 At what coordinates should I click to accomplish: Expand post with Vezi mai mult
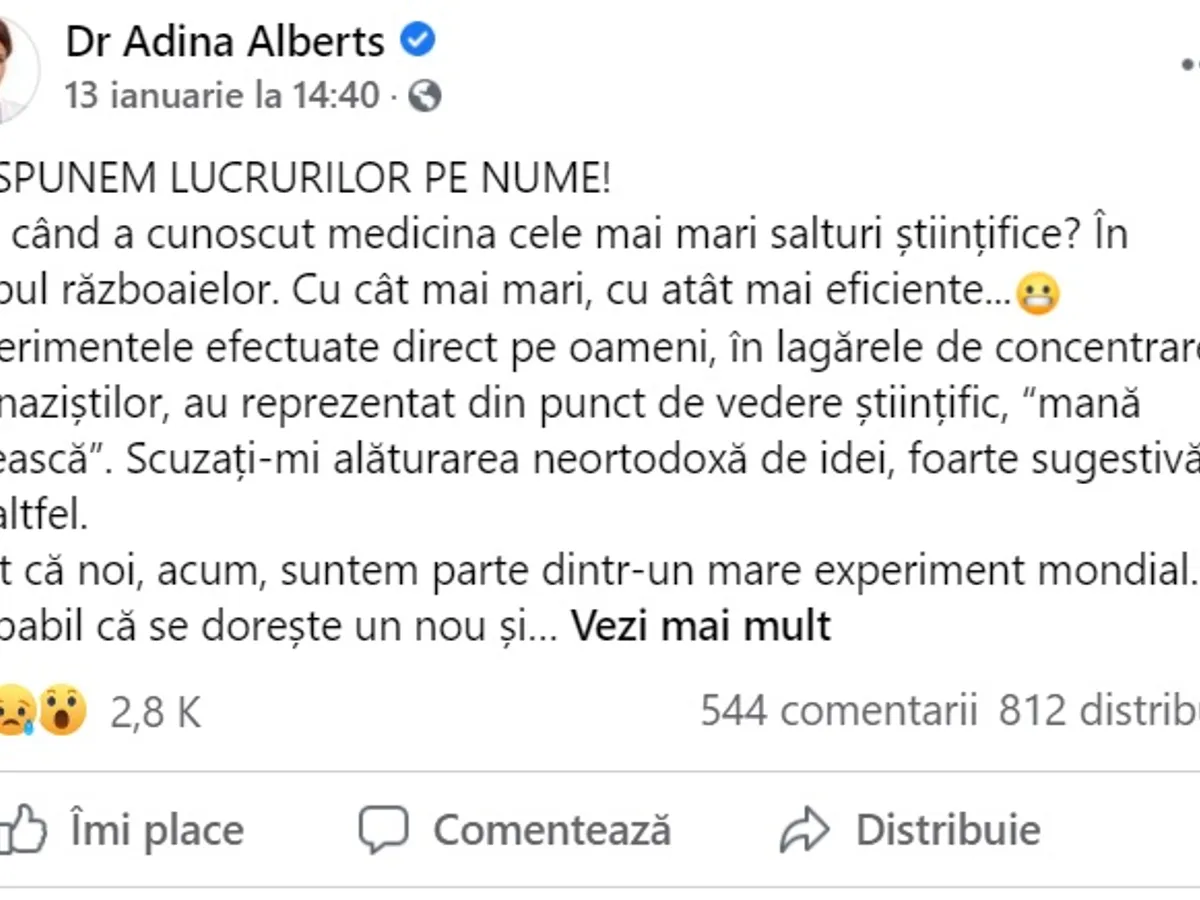702,626
